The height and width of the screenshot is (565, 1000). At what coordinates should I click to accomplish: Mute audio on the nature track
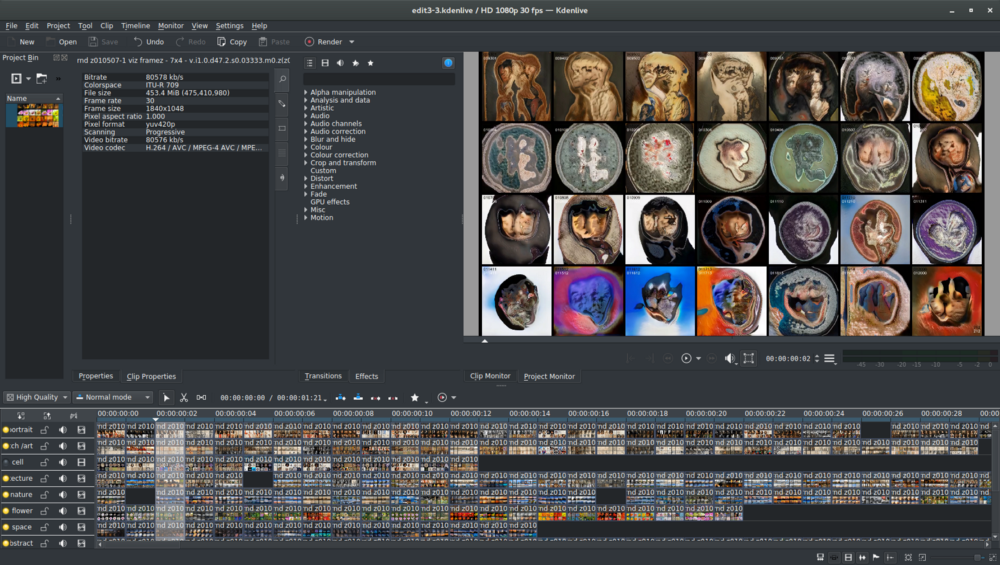pos(63,494)
